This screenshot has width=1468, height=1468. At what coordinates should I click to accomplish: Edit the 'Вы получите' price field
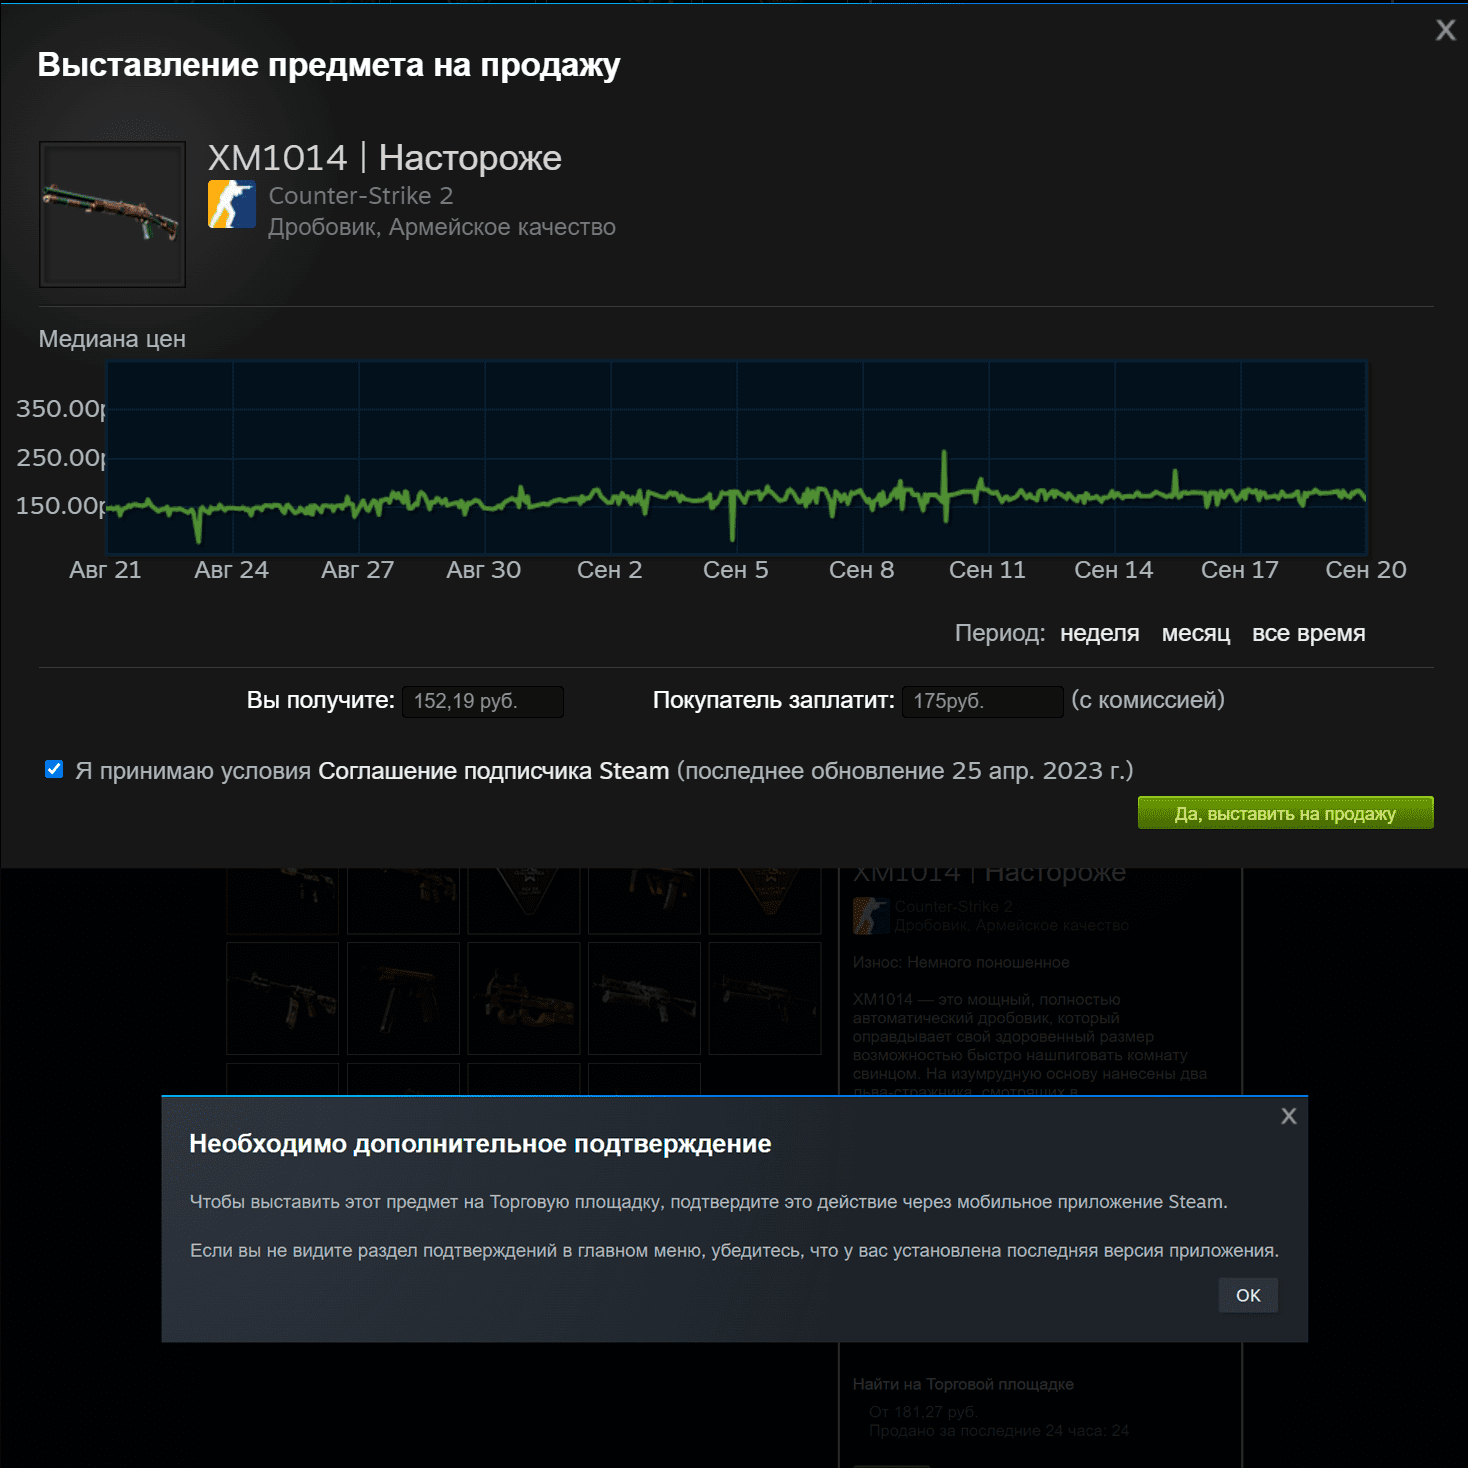(x=483, y=701)
